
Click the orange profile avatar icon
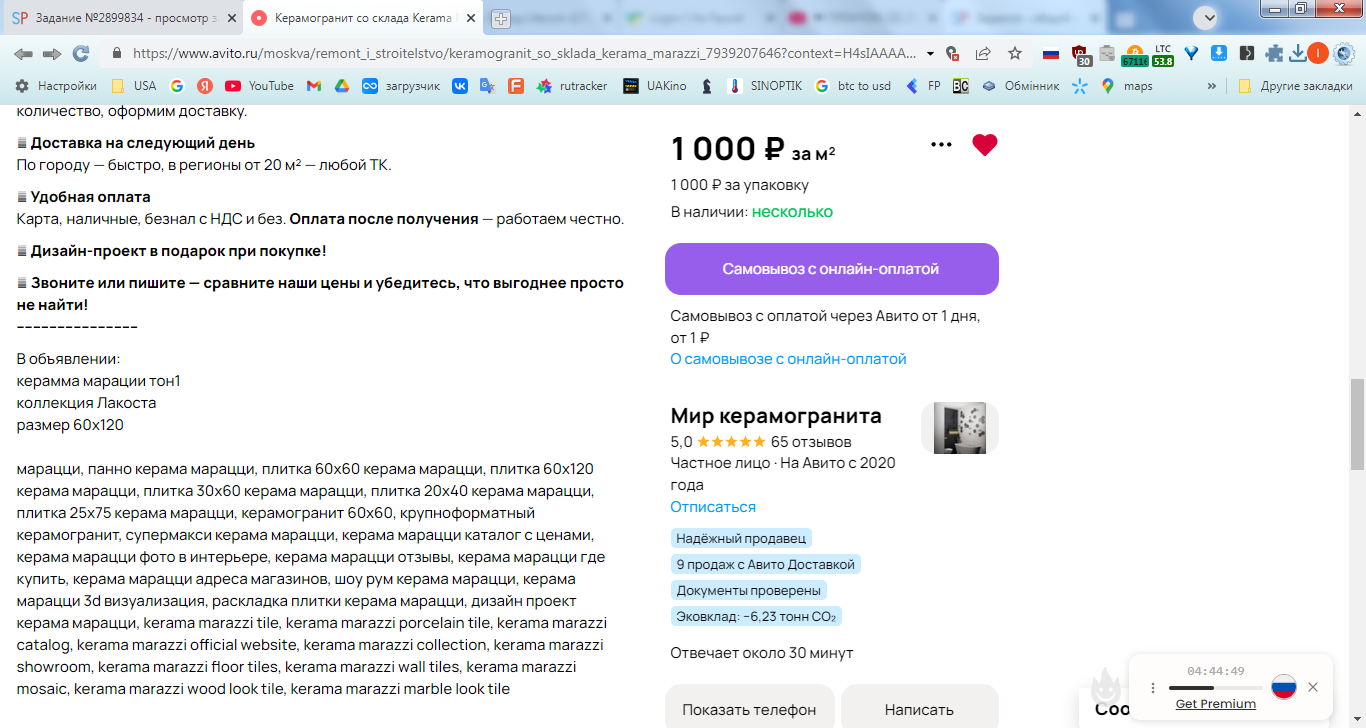pyautogui.click(x=1318, y=53)
